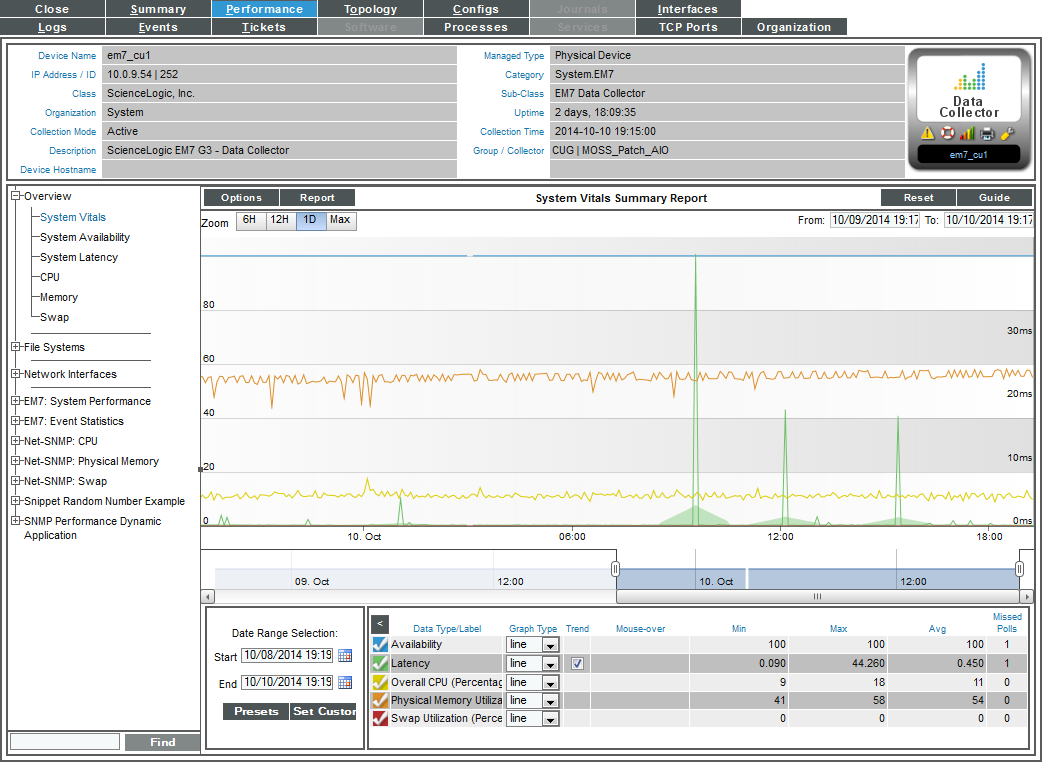Click the Data Collector device class logo
The image size is (1042, 762).
(969, 90)
